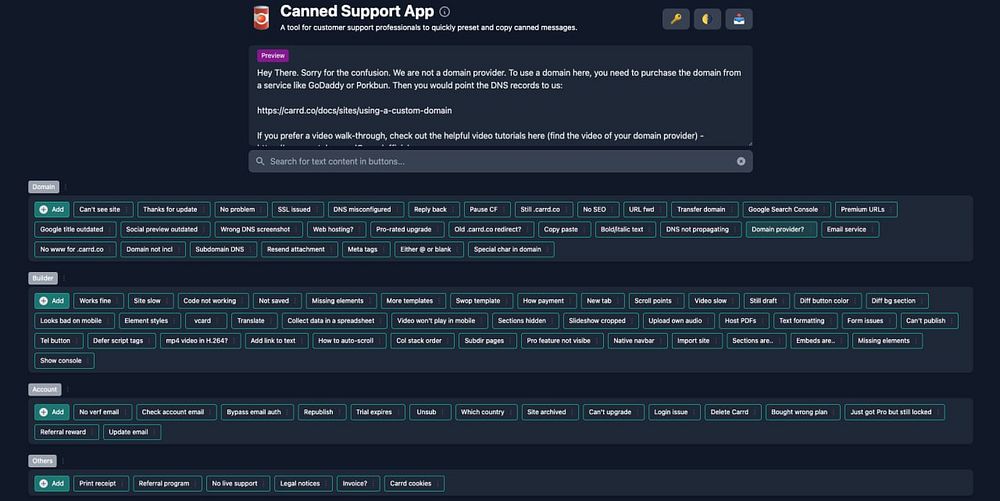The width and height of the screenshot is (1000, 501).
Task: Select the "Transfer domain" canned button
Action: coord(705,209)
